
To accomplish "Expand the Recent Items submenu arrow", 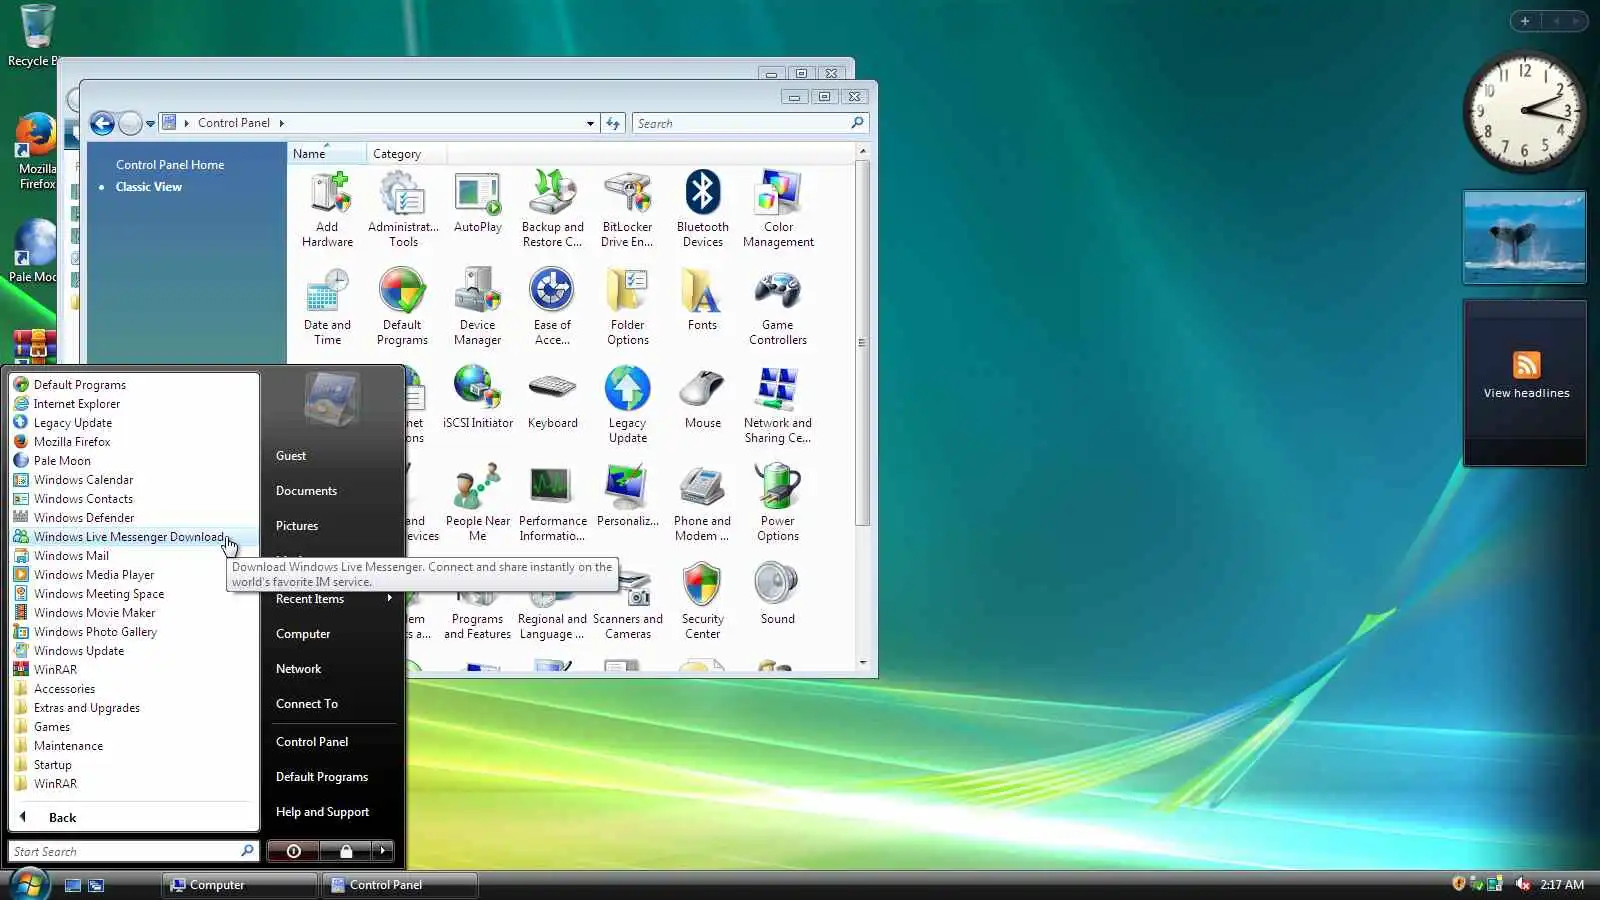I will pyautogui.click(x=389, y=599).
